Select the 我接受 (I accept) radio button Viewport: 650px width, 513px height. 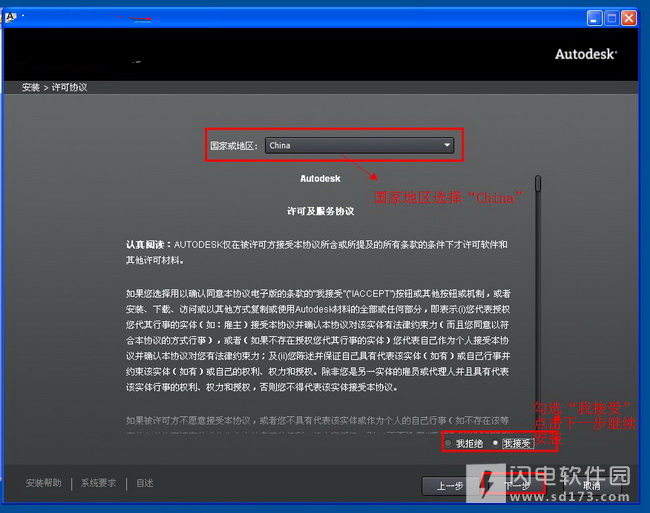point(495,443)
